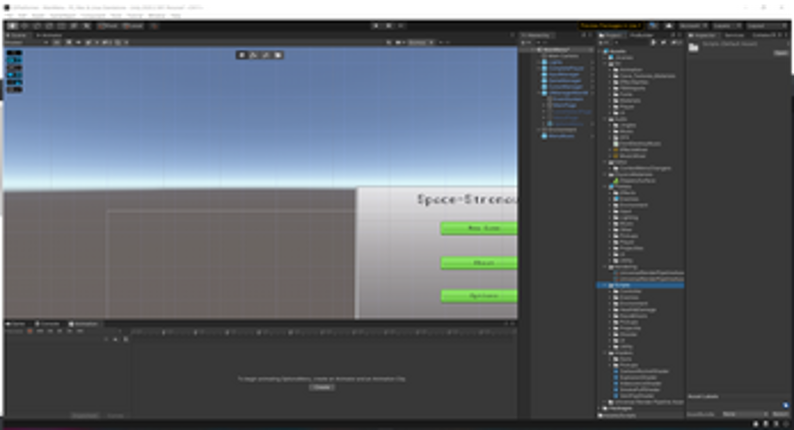Switch to the Inspector tab
The height and width of the screenshot is (430, 794).
pyautogui.click(x=702, y=35)
